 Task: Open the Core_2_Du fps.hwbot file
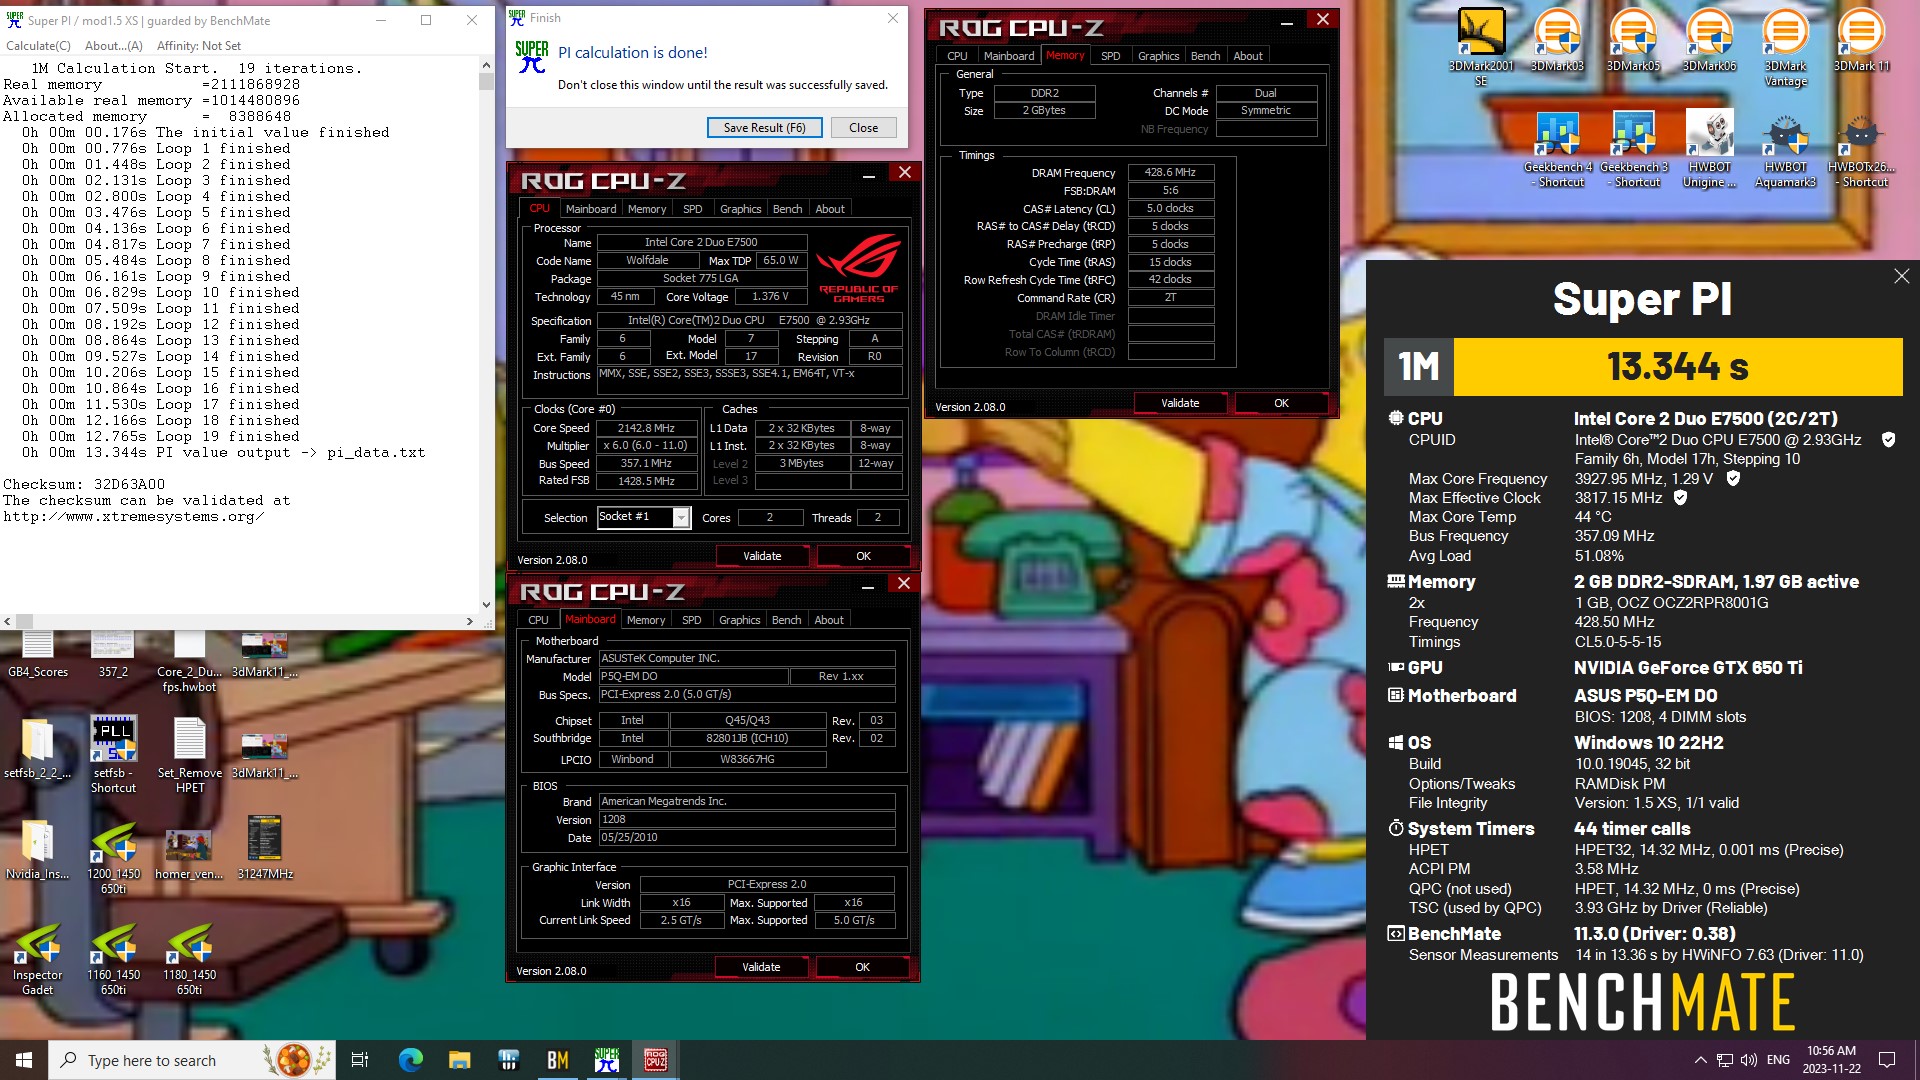[189, 661]
